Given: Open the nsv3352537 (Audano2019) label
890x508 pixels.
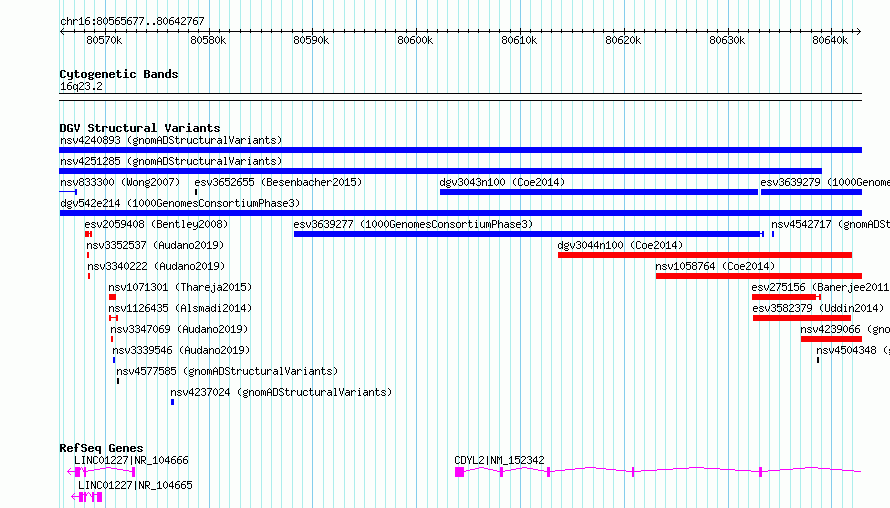Looking at the screenshot, I should [155, 245].
